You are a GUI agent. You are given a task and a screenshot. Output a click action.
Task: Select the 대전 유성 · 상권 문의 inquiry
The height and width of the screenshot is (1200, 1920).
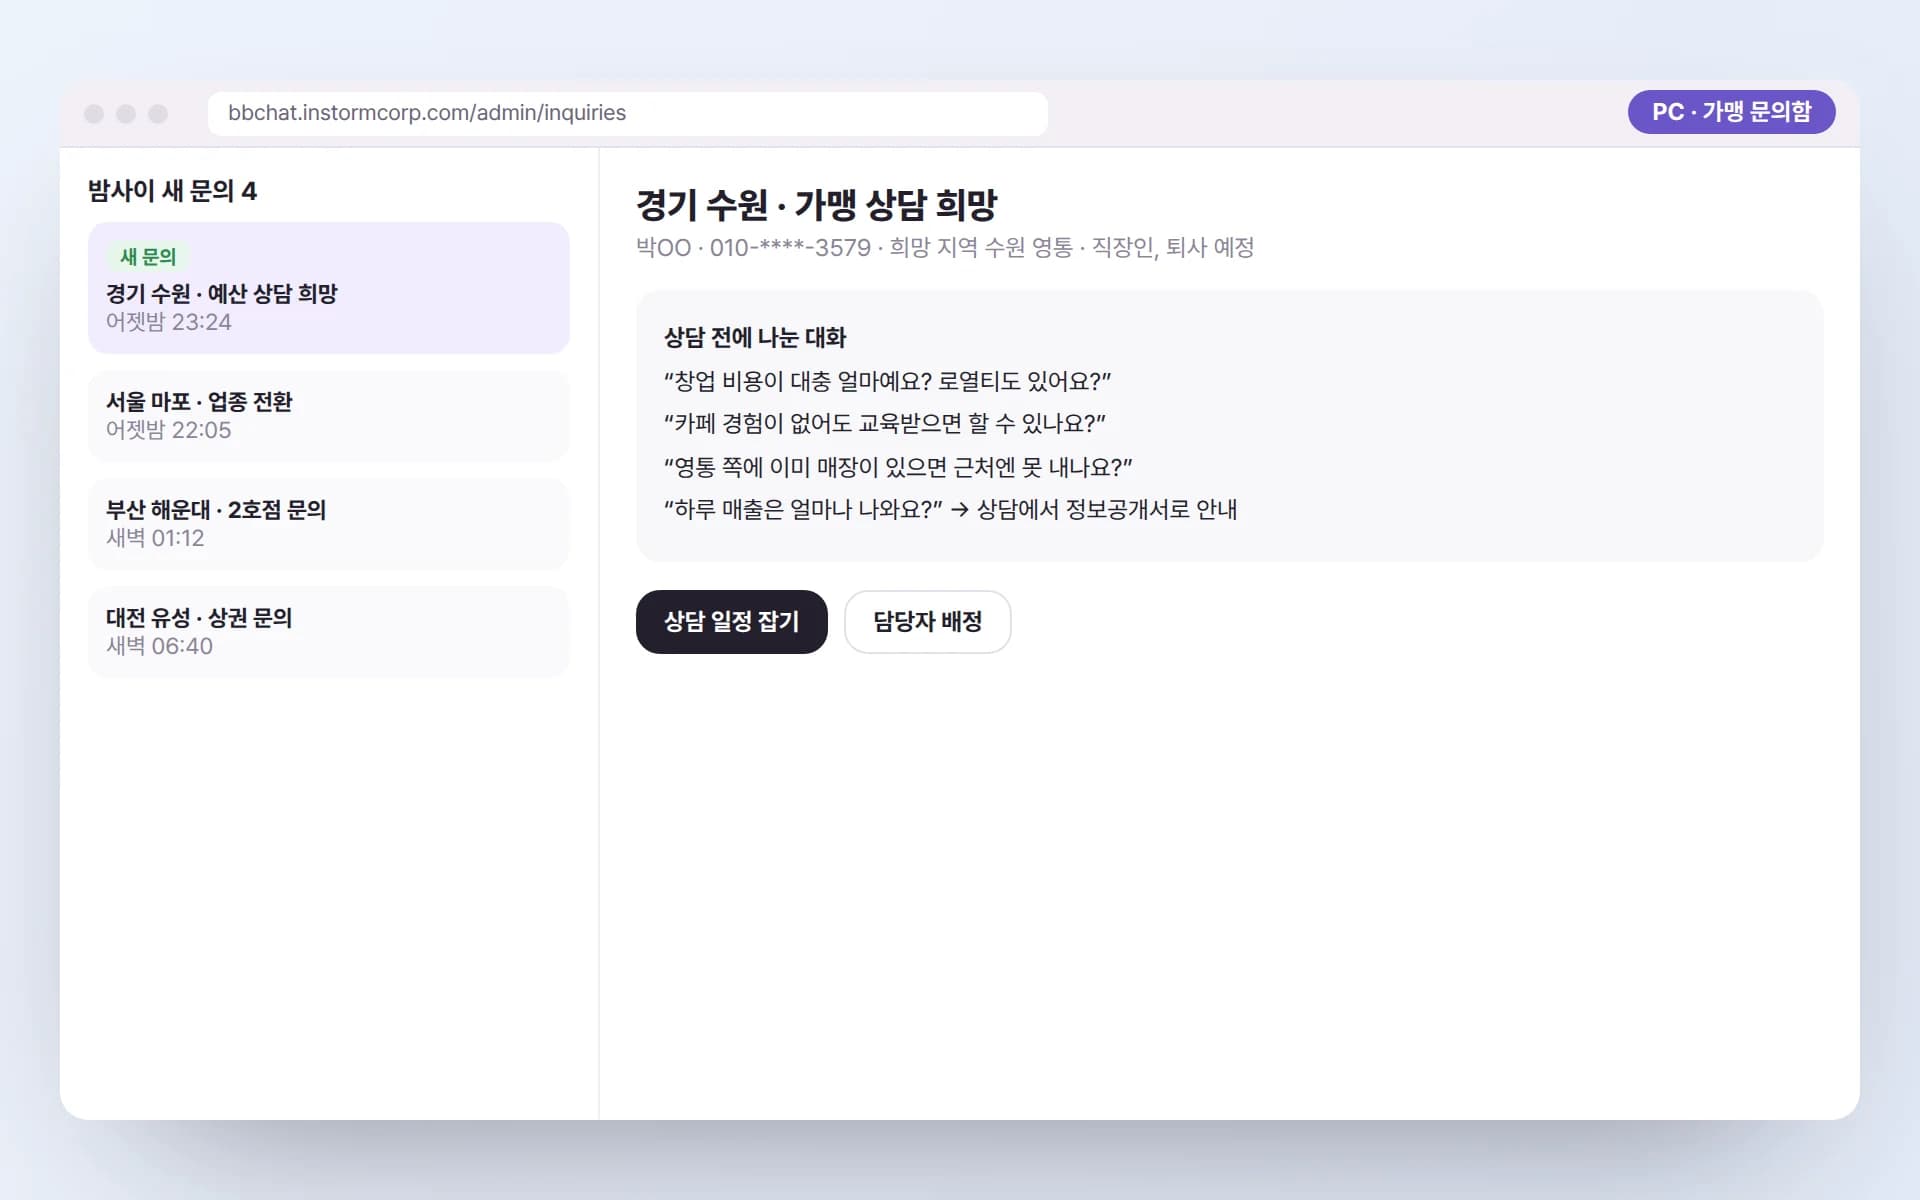tap(329, 632)
